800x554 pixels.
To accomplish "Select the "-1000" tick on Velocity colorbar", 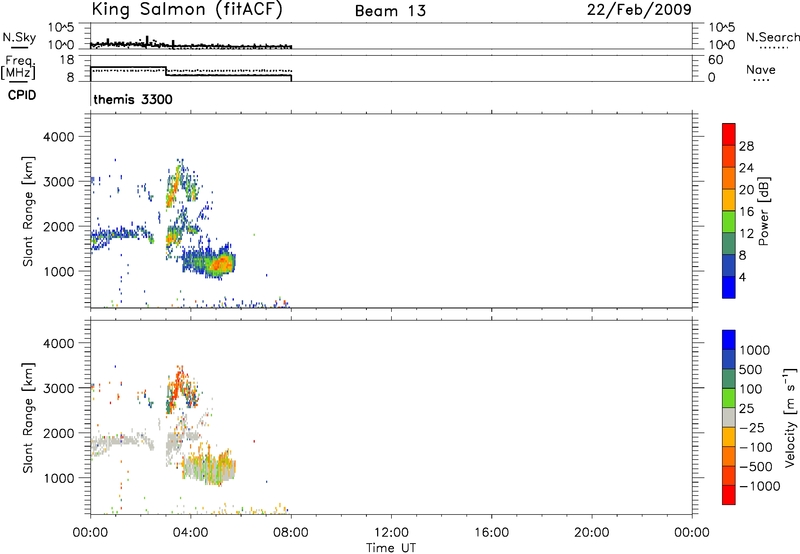I will (x=759, y=486).
